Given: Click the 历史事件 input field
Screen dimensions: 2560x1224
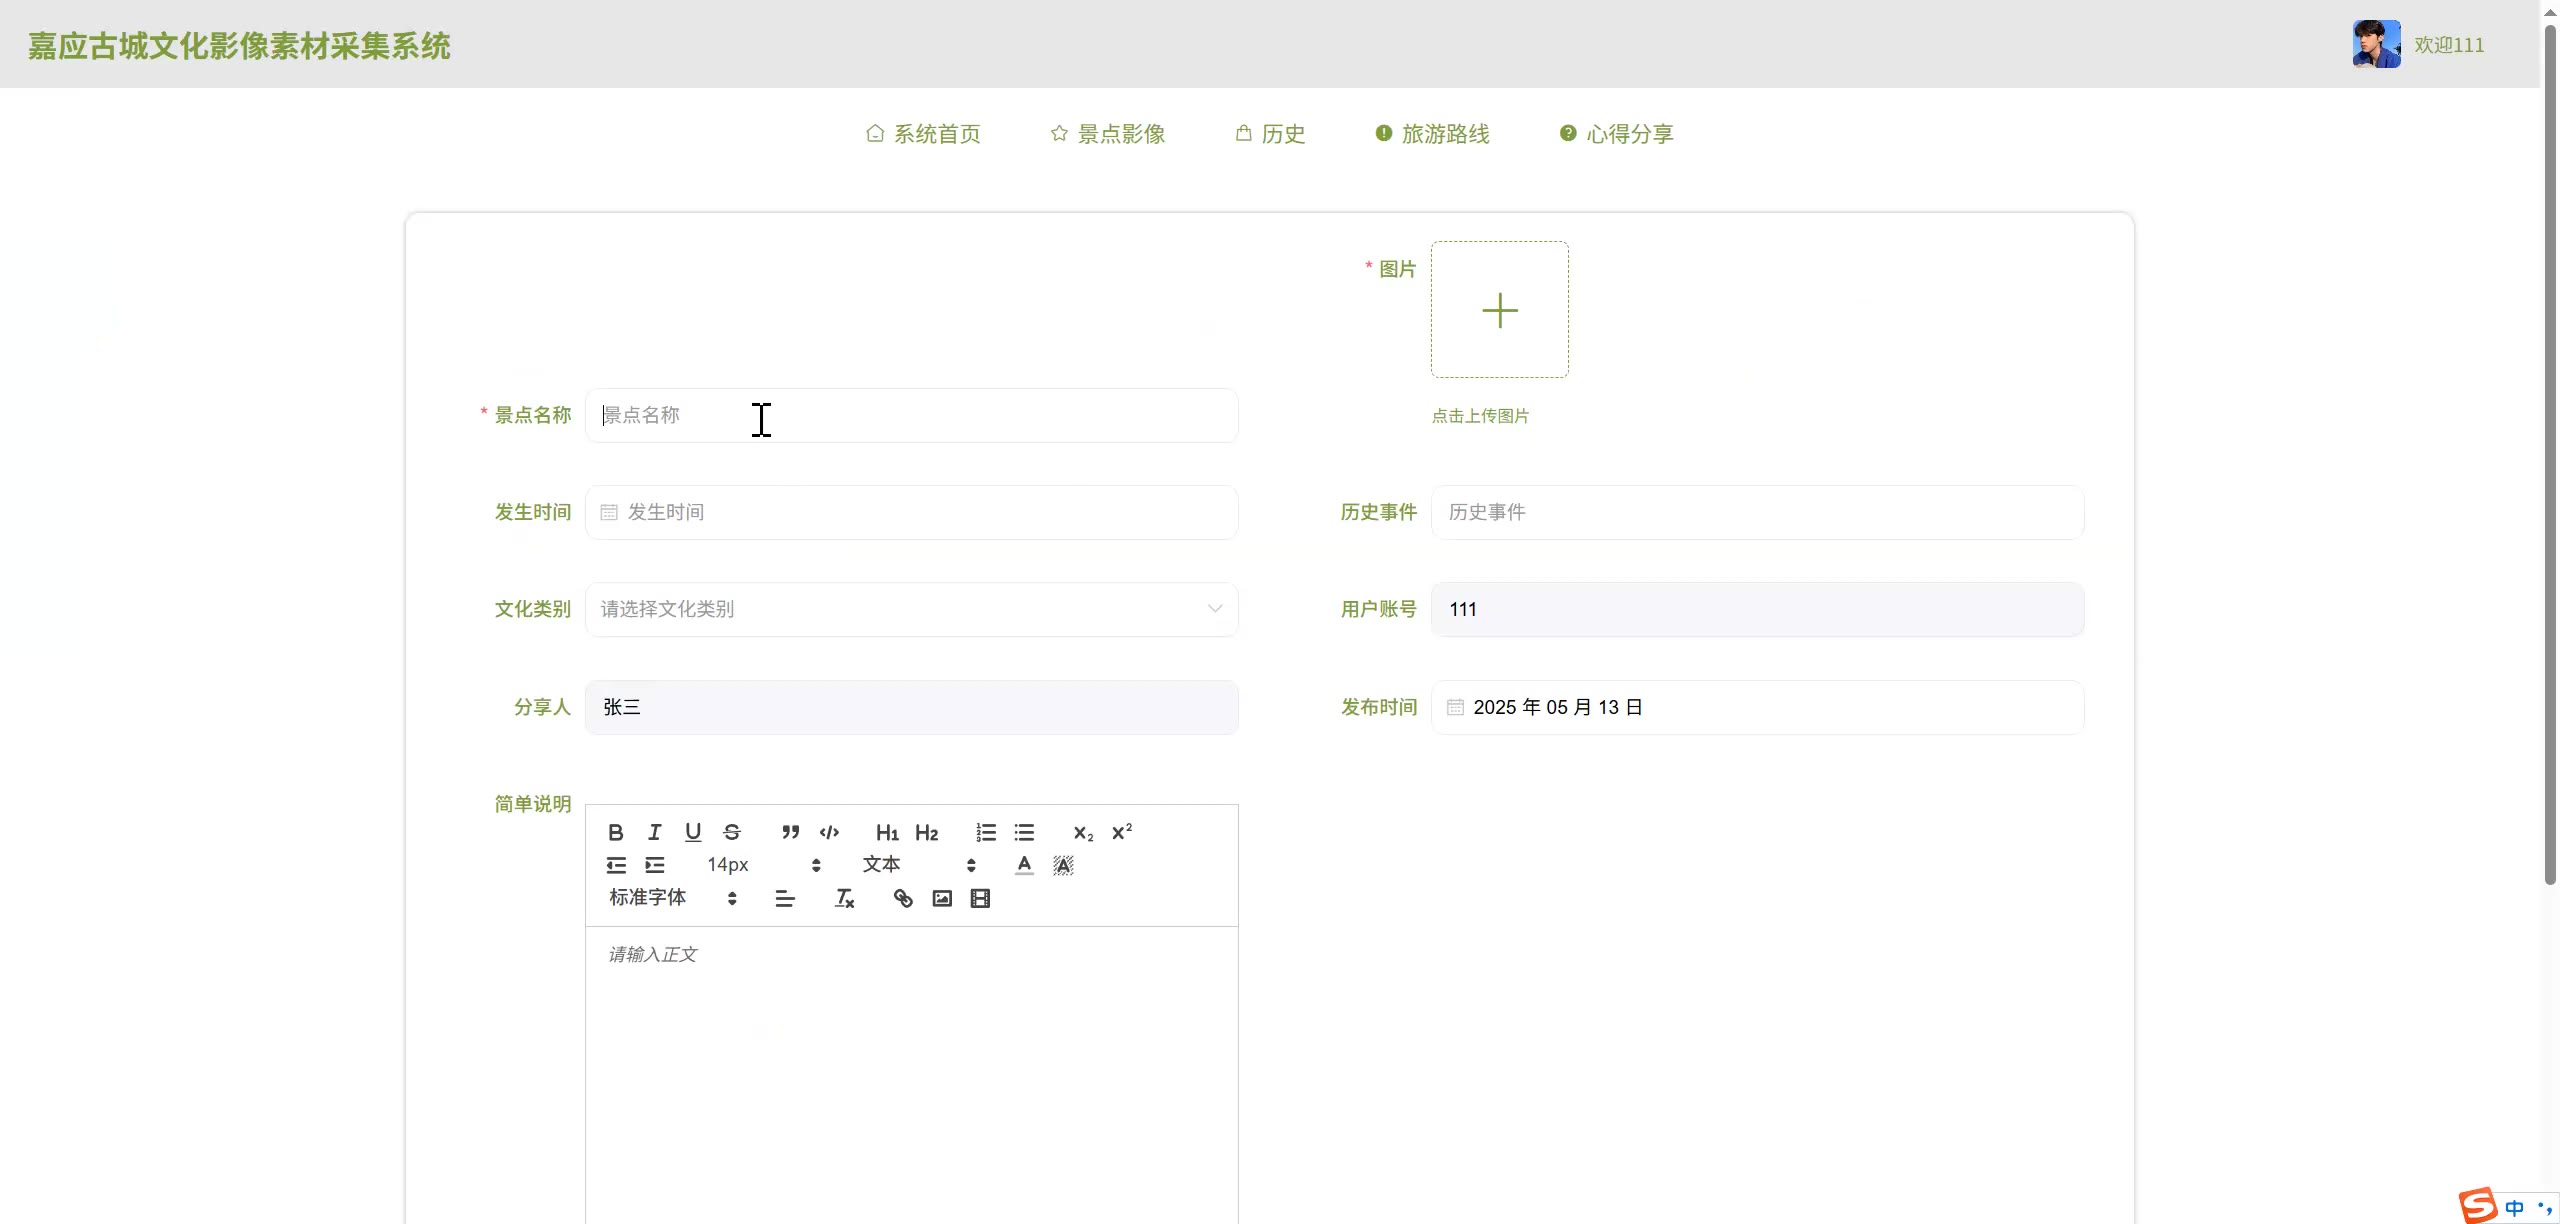Looking at the screenshot, I should click(x=1757, y=512).
